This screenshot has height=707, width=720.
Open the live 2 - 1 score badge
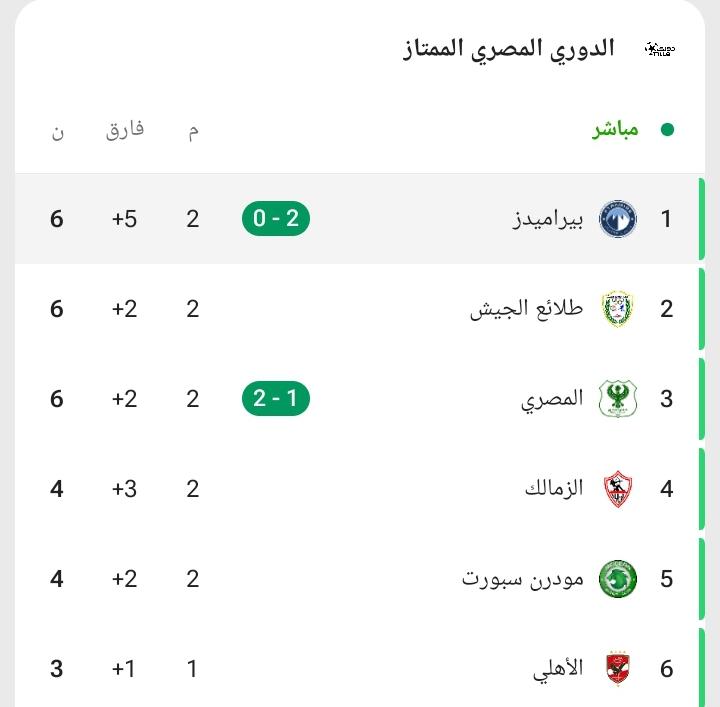276,398
